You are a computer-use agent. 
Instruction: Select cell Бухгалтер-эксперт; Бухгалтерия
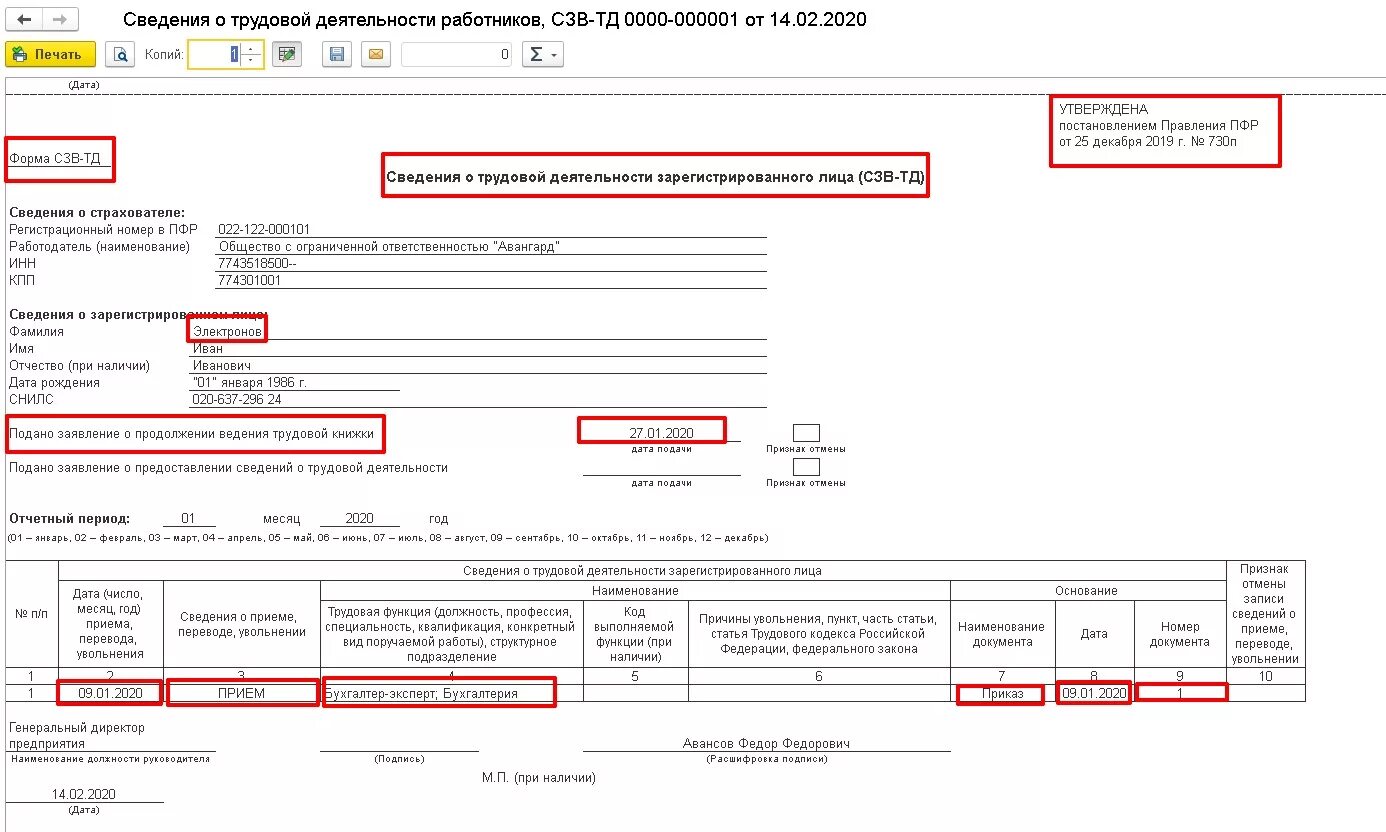pos(452,693)
